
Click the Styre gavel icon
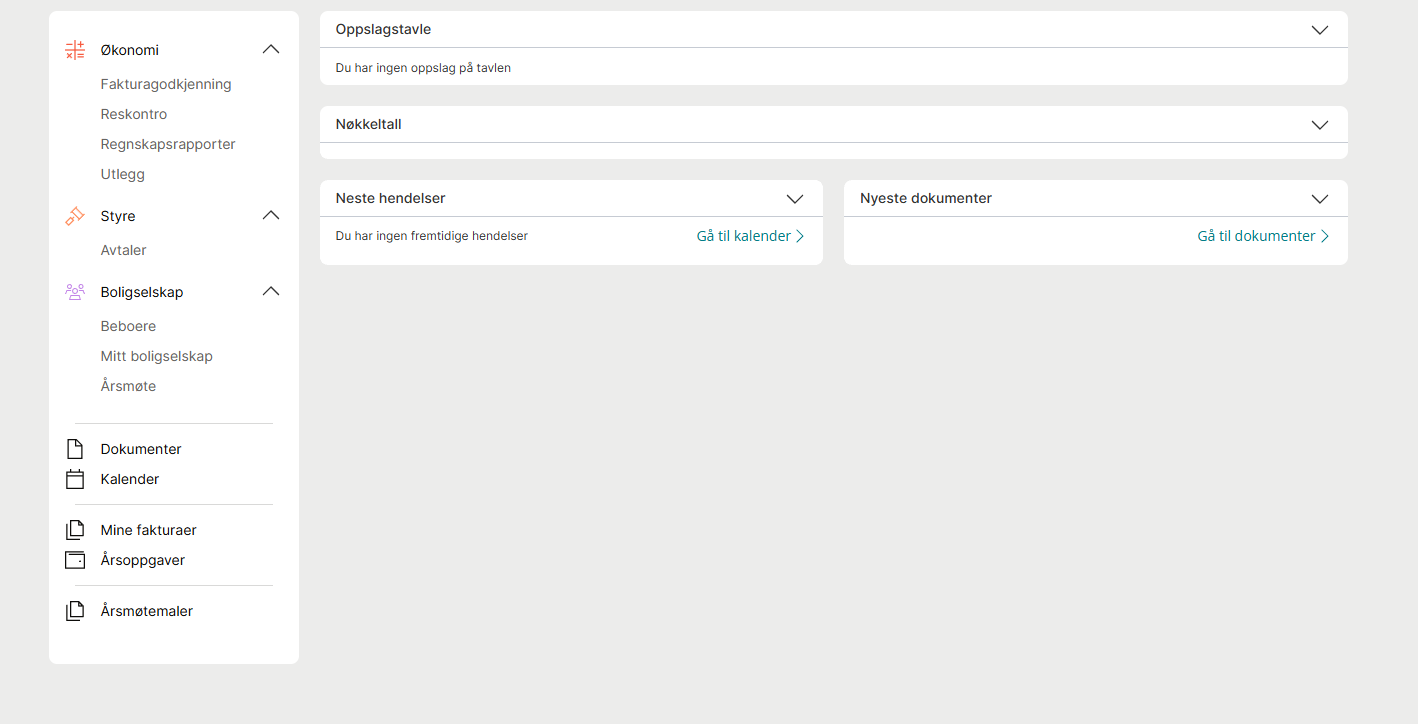pyautogui.click(x=75, y=216)
